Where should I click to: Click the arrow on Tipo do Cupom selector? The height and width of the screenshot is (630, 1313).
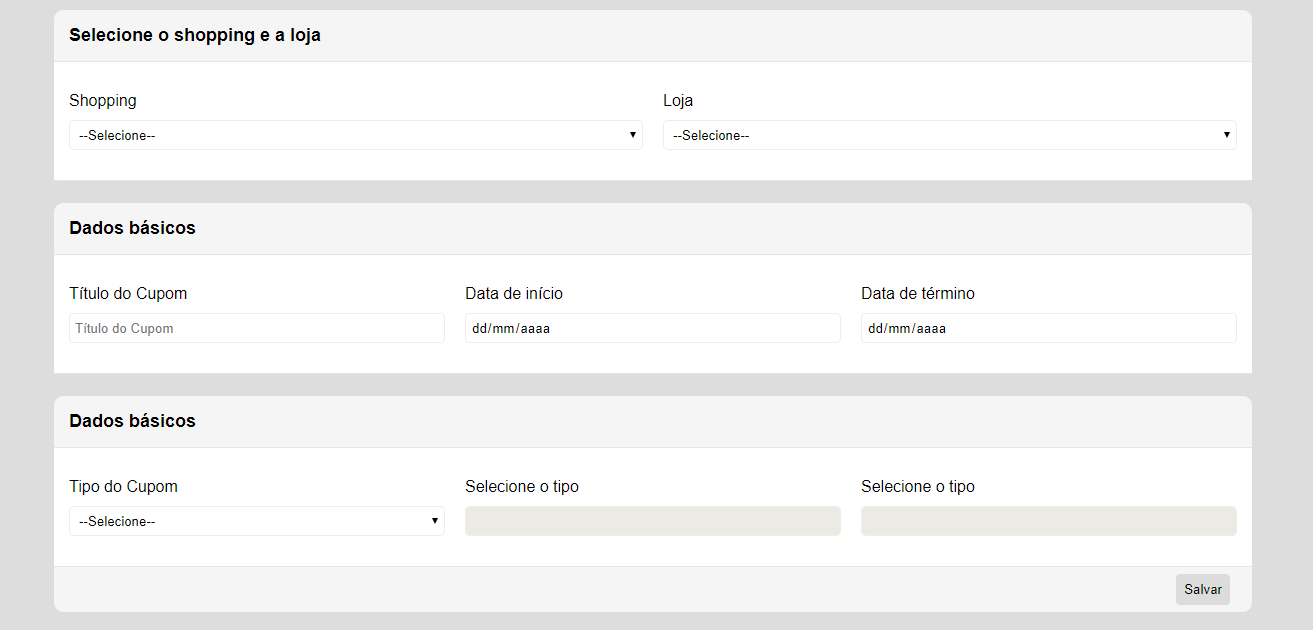[x=435, y=520]
